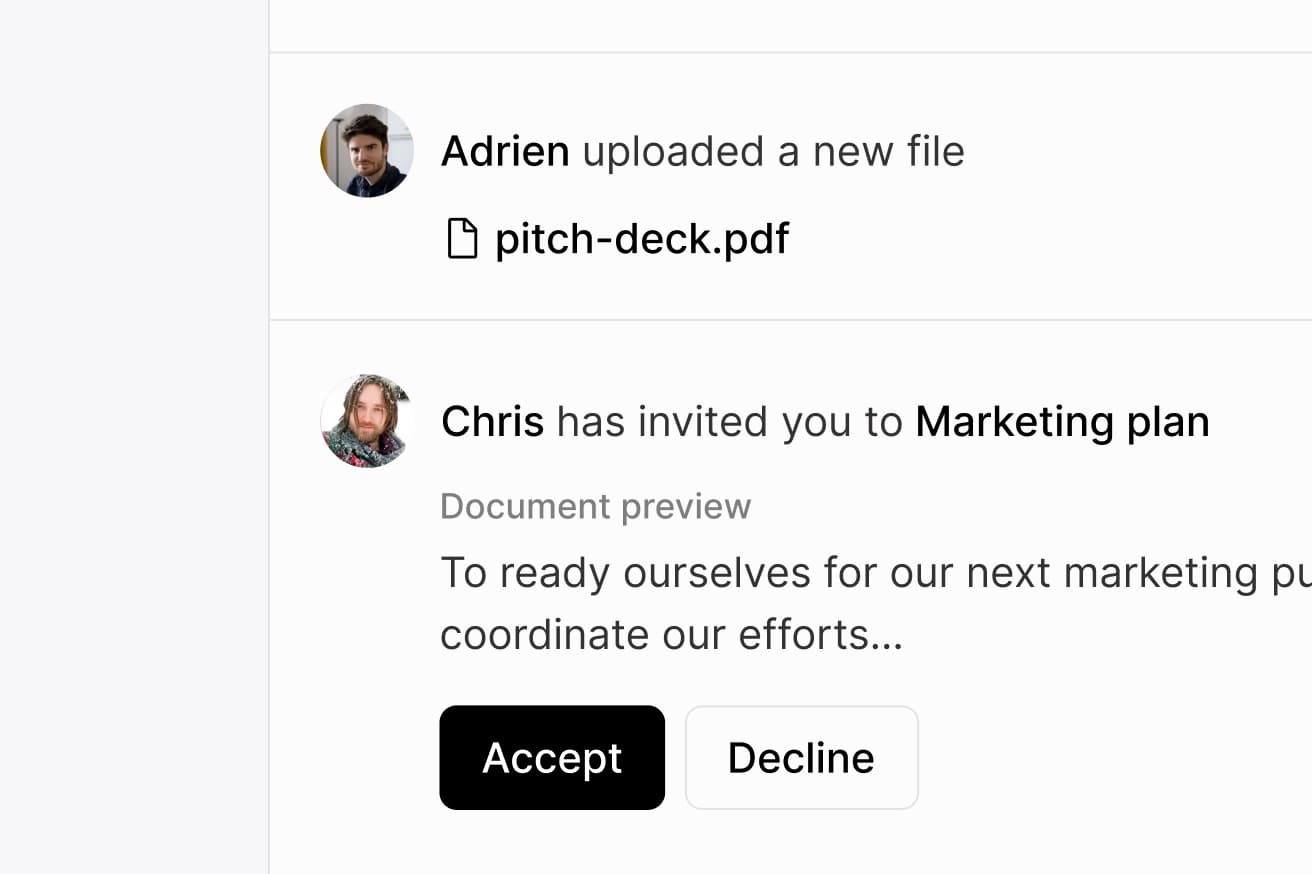Click the "uploaded a new file" text
Screen dimensions: 1312x874
[773, 152]
